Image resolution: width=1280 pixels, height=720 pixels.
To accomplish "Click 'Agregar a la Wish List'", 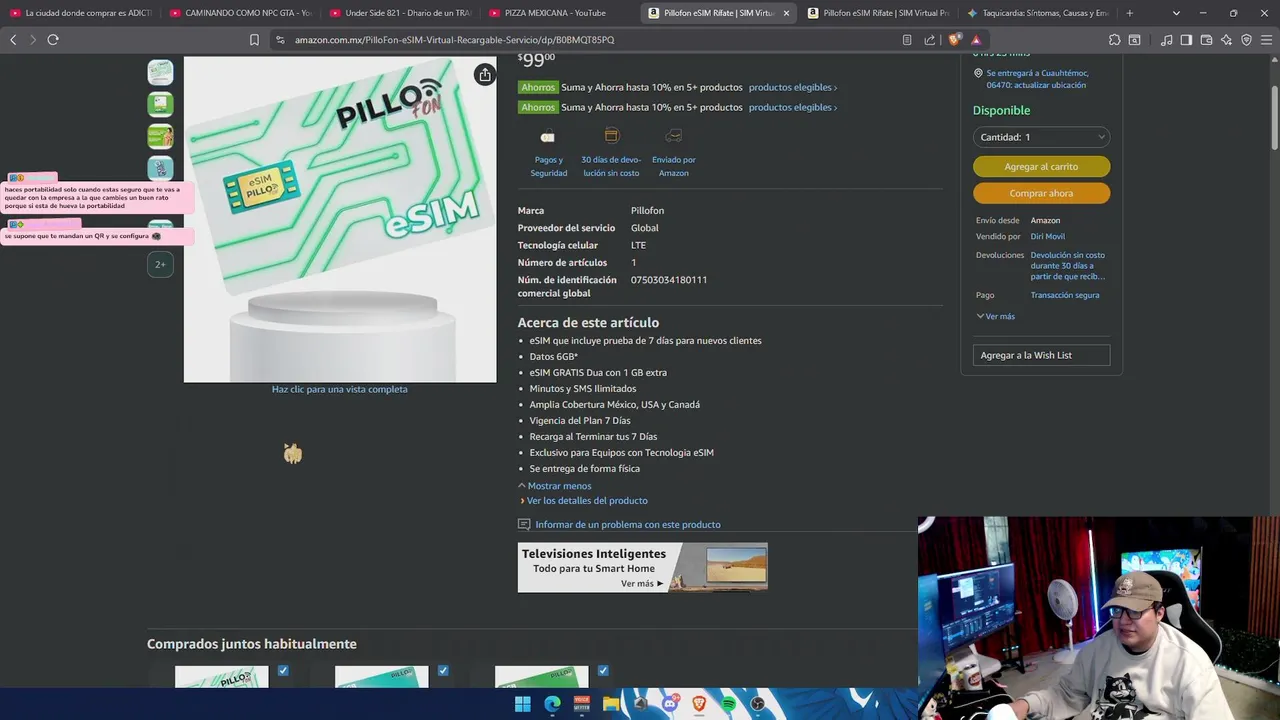I will (x=1041, y=355).
